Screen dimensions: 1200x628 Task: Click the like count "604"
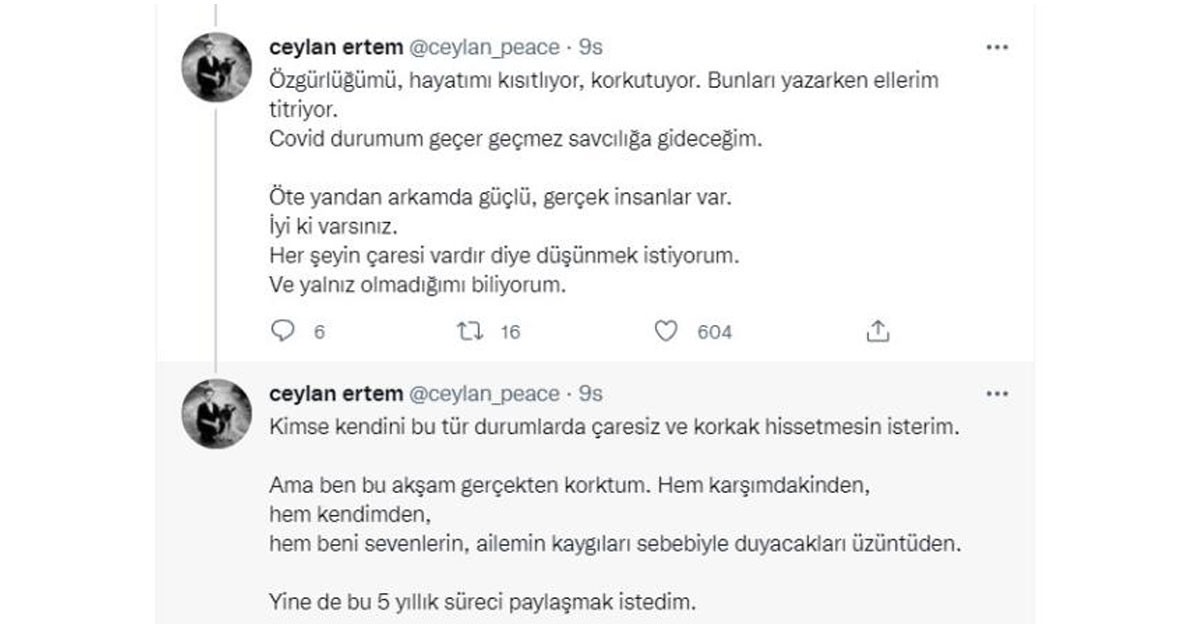click(x=714, y=333)
